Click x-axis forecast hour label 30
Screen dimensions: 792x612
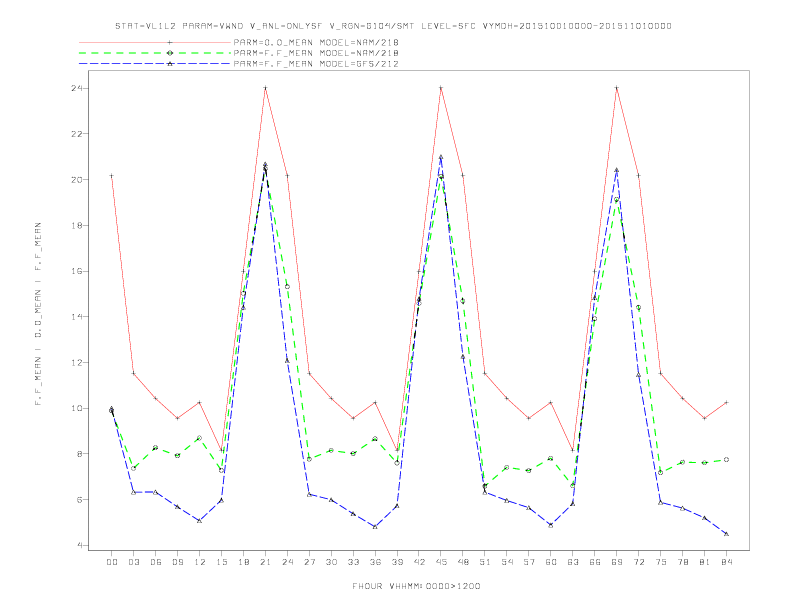(x=331, y=562)
